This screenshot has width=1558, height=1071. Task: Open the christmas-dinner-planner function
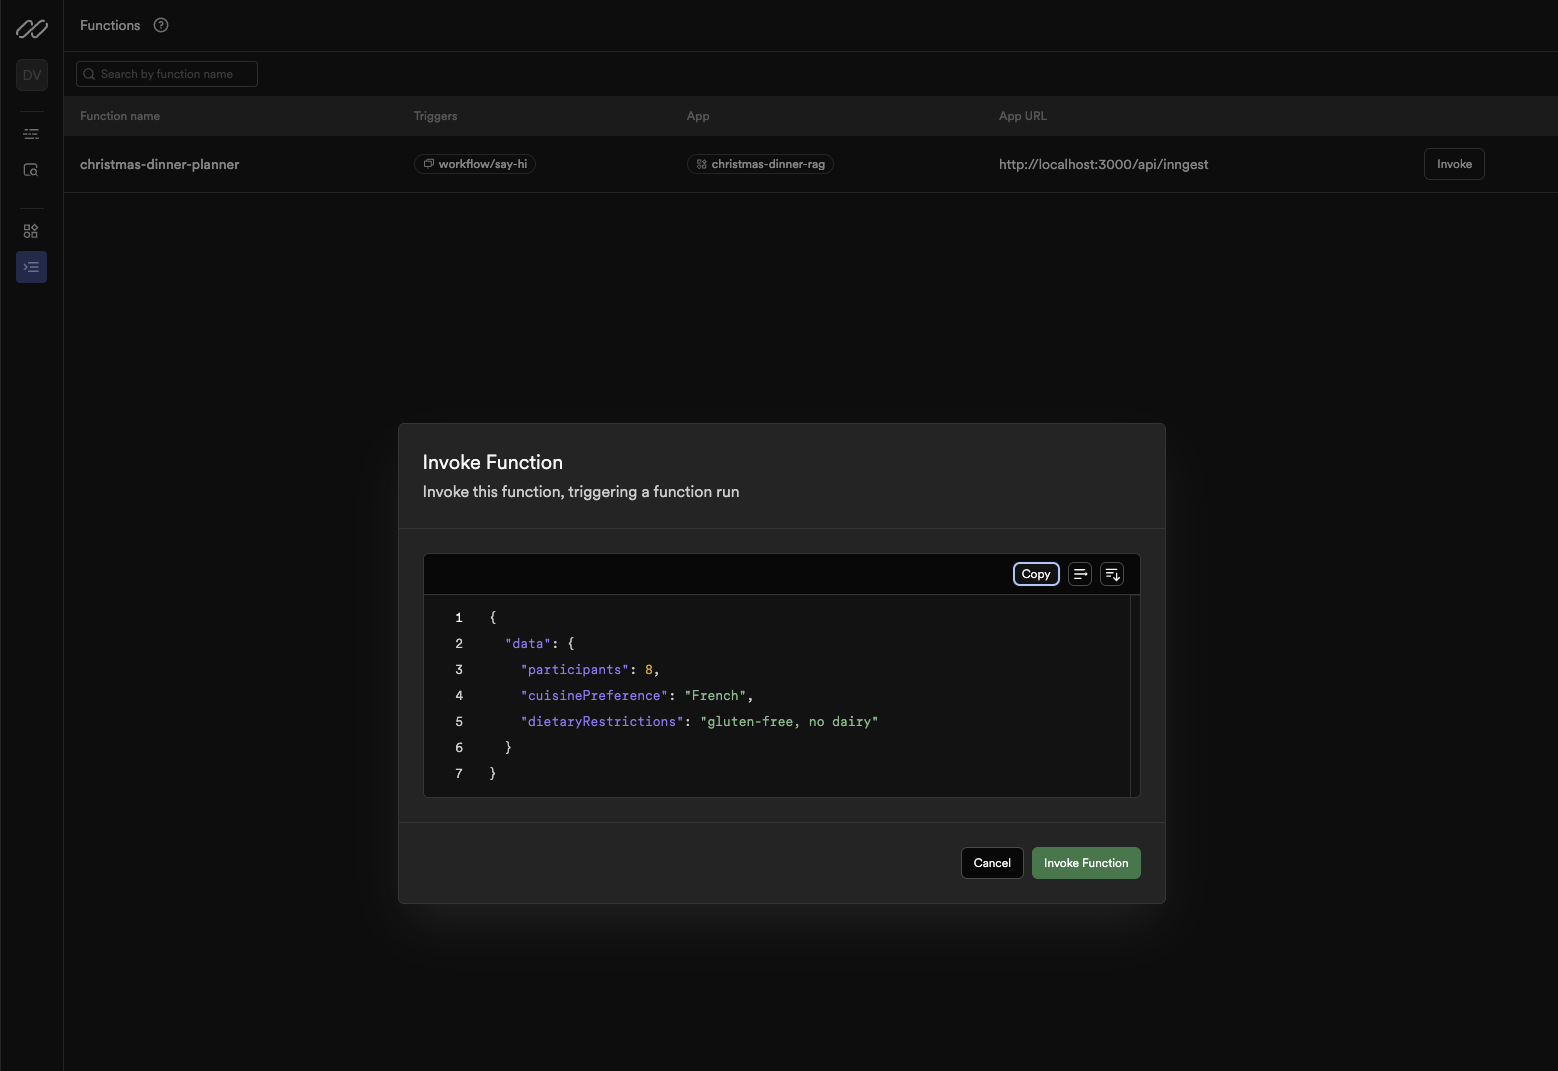(160, 164)
